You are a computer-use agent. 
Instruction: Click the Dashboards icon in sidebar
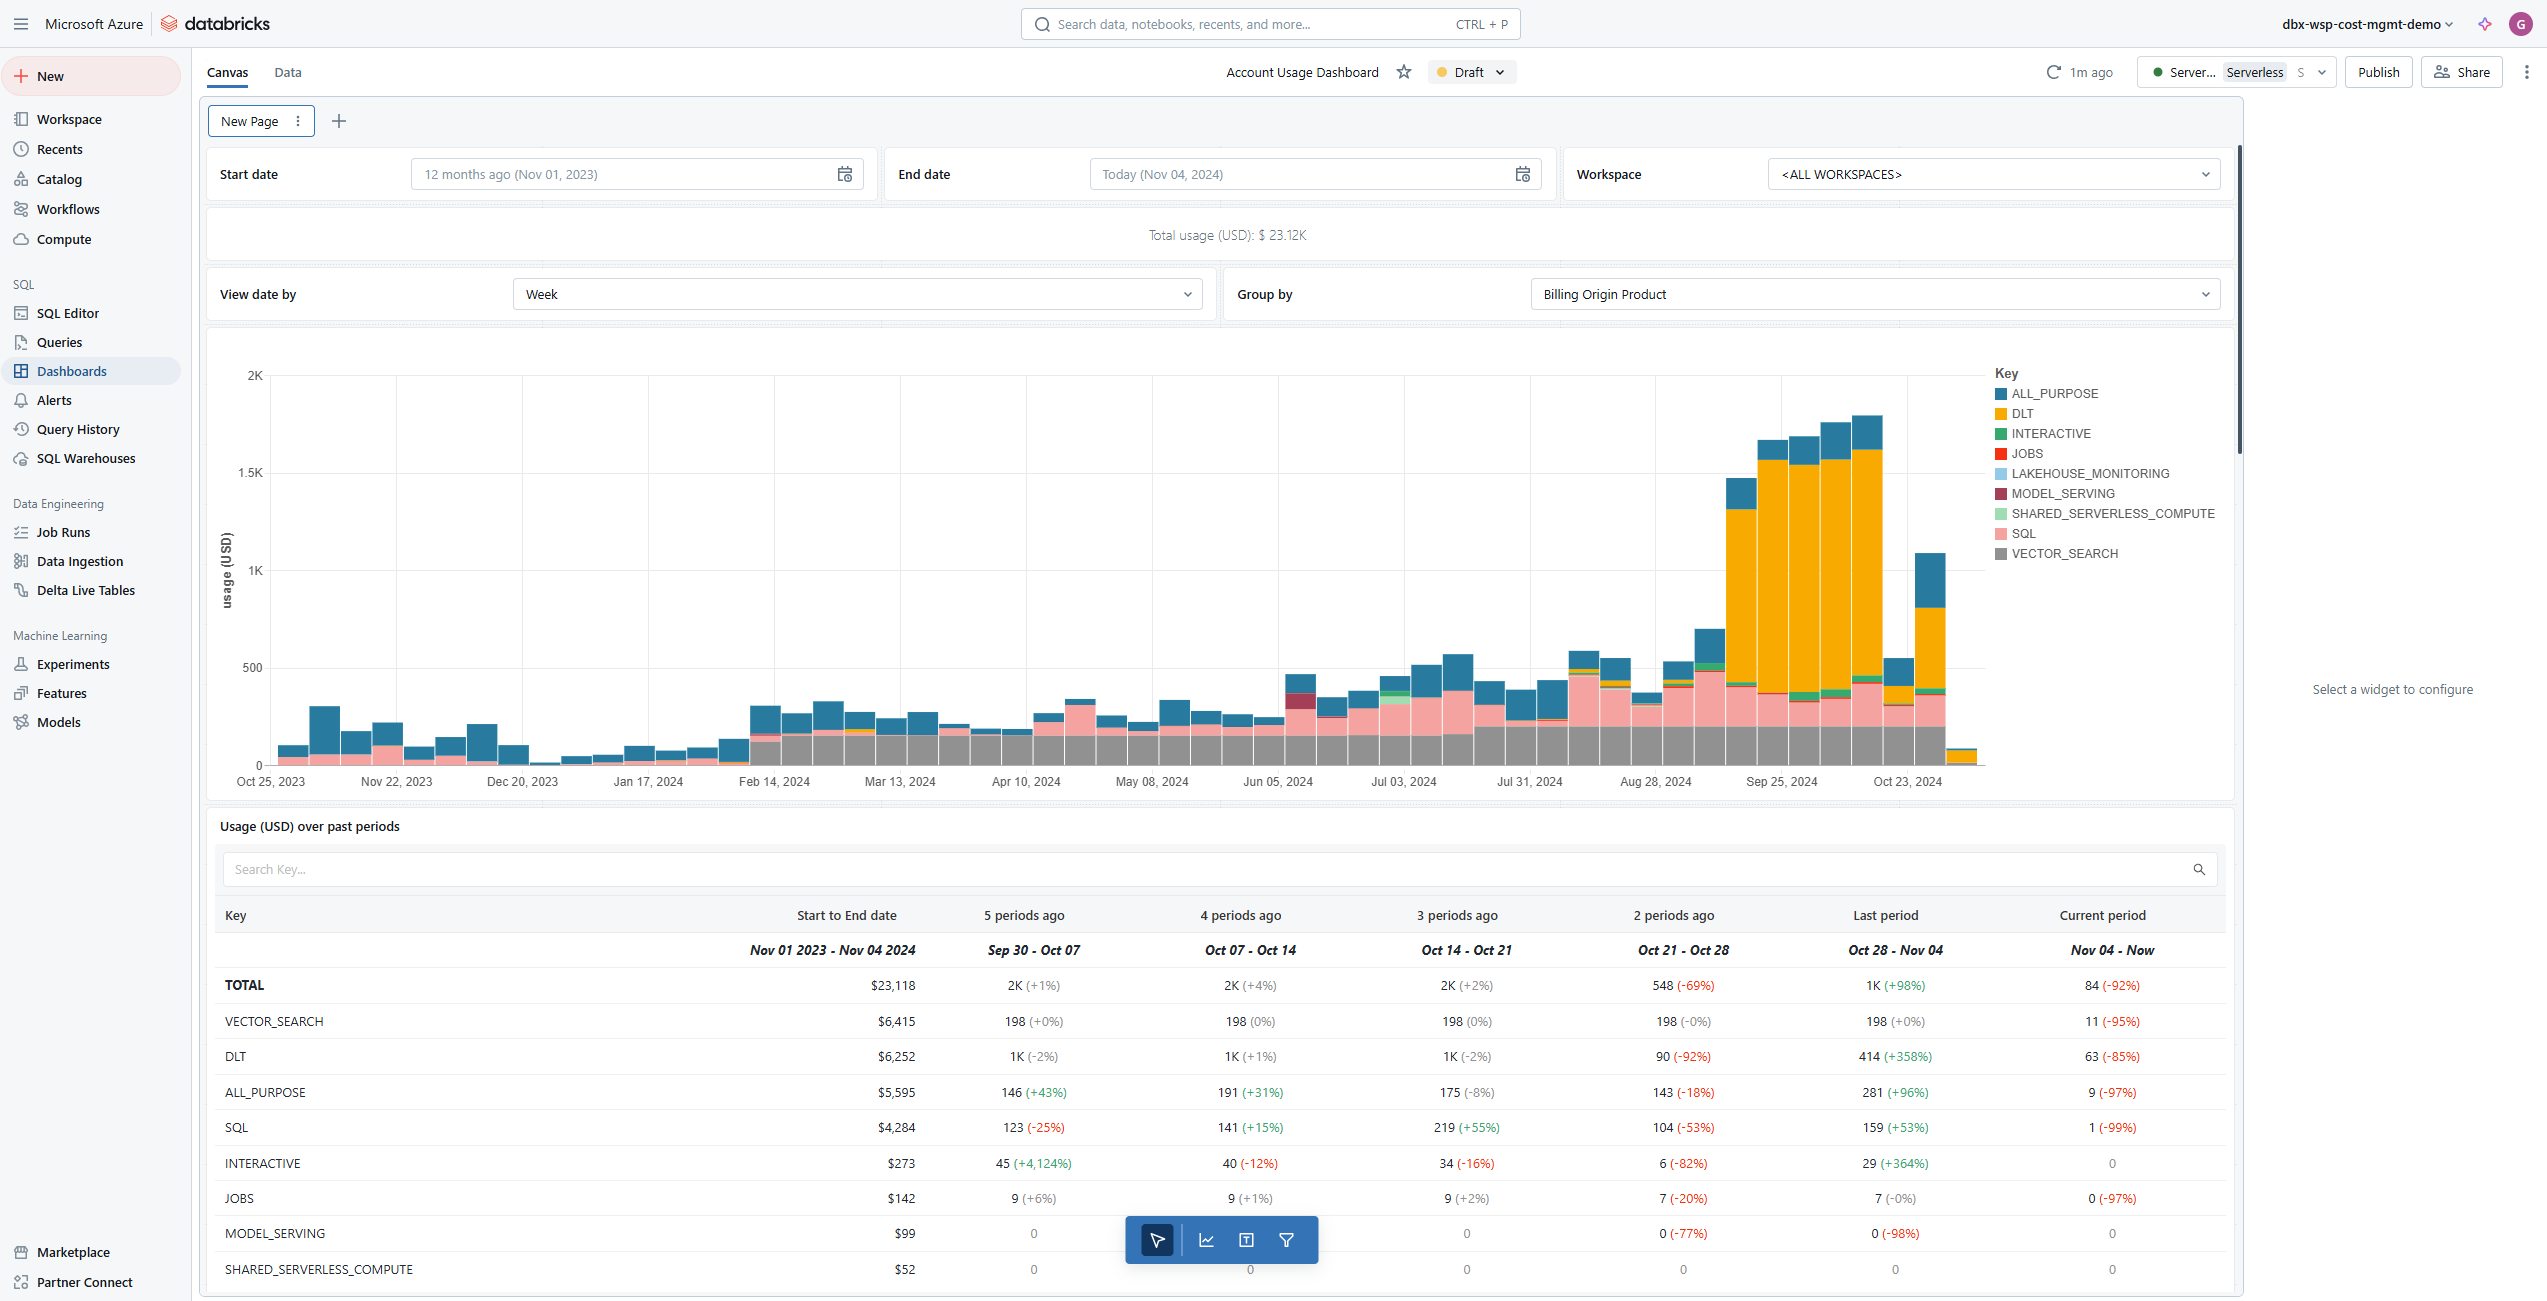click(20, 370)
